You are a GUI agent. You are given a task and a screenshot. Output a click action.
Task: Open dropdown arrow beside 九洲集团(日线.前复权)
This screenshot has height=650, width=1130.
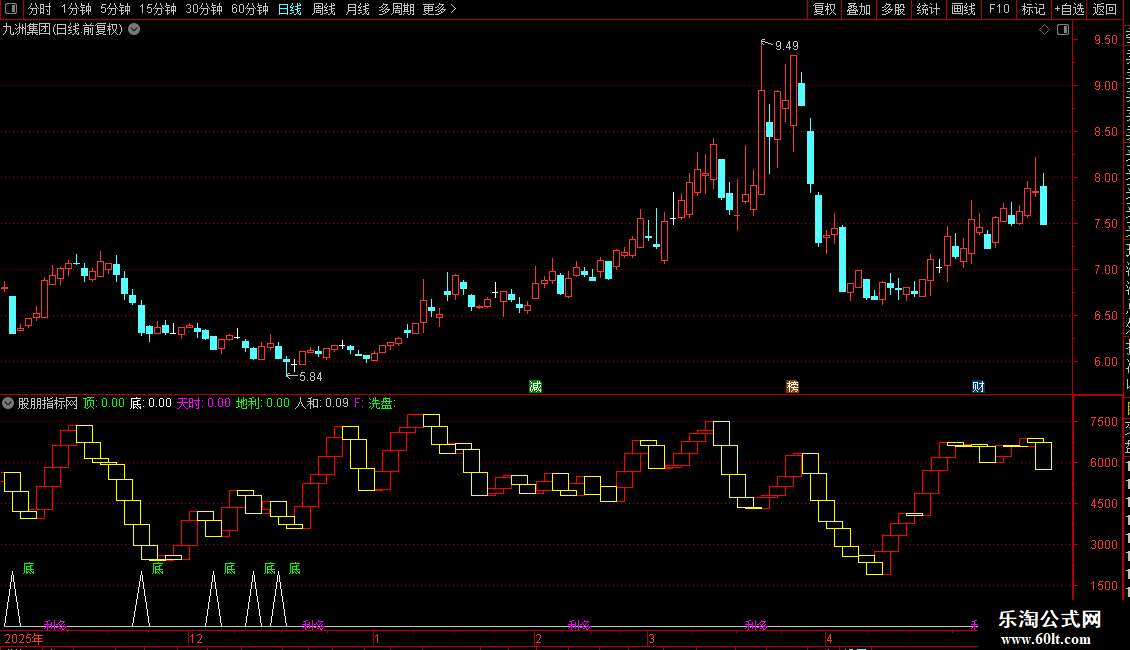[x=134, y=30]
